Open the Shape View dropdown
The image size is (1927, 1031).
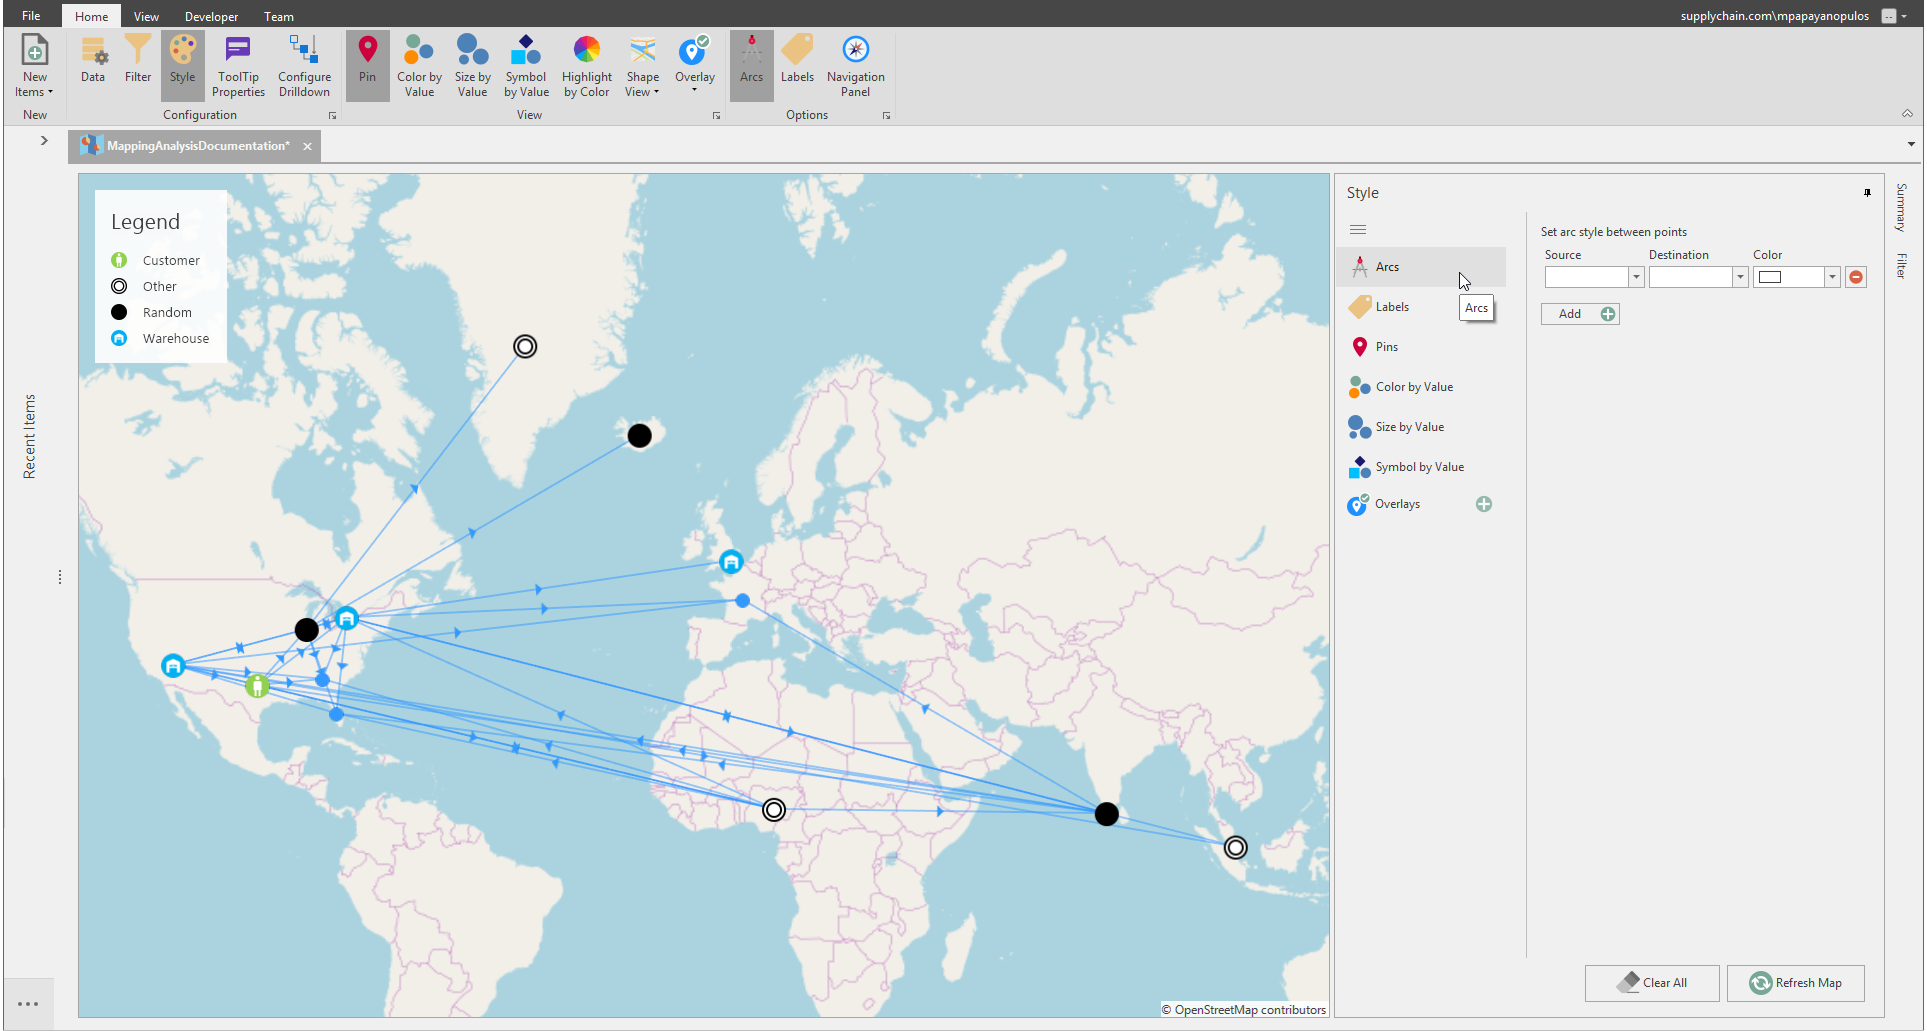pos(642,66)
